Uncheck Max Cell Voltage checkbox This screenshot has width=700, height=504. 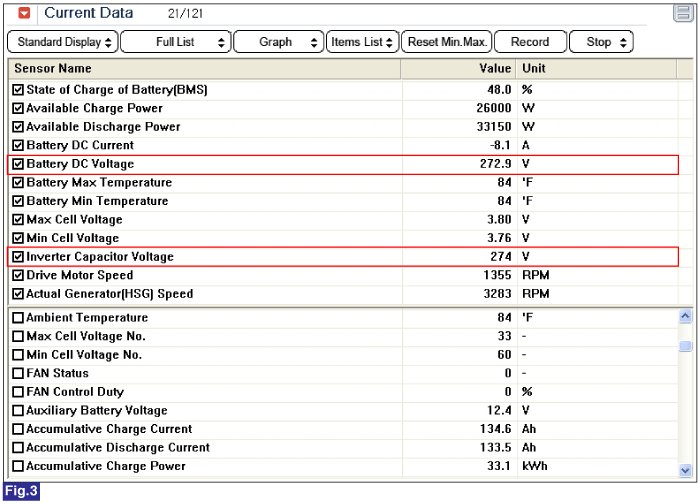[18, 220]
